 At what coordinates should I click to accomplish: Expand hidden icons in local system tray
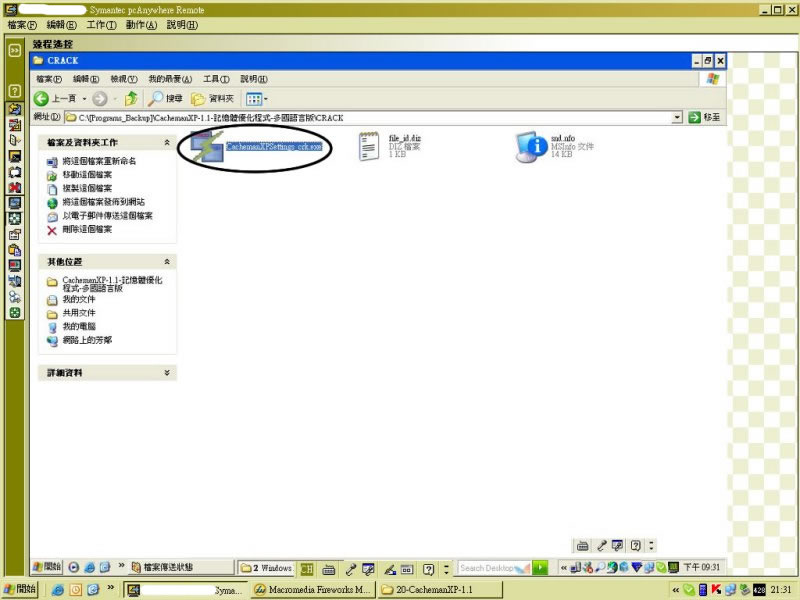676,590
